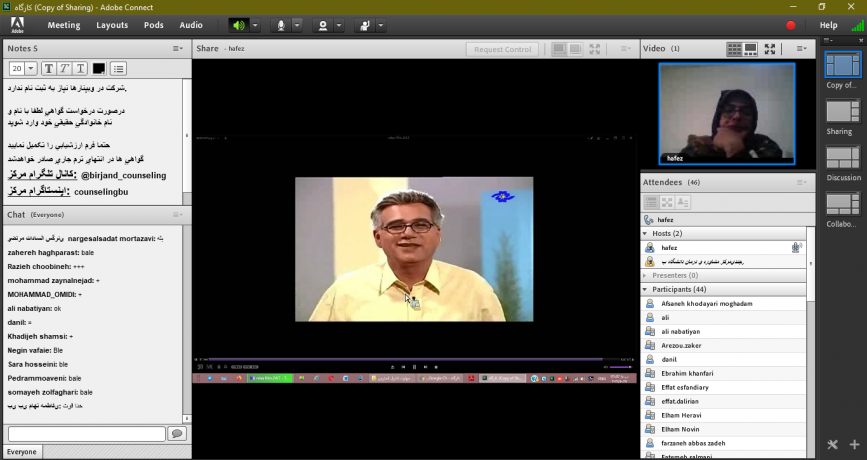Maximize the Video pod full screen
The height and width of the screenshot is (460, 867).
coord(770,49)
